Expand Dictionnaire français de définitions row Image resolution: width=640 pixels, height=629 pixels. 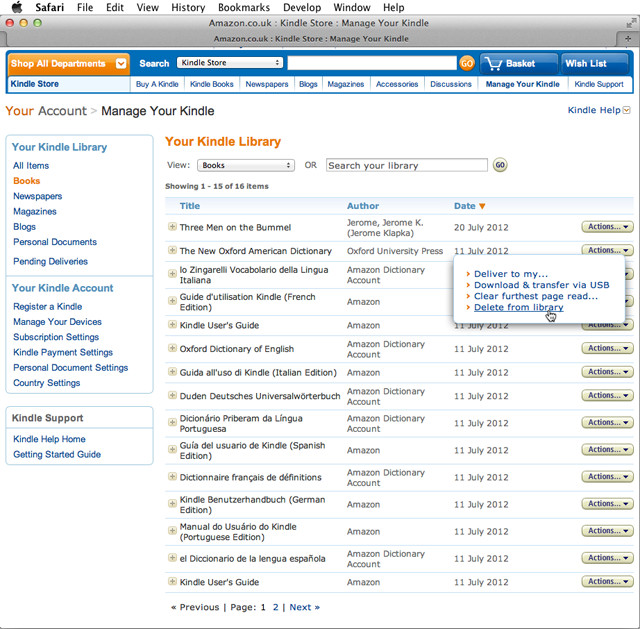coord(172,476)
